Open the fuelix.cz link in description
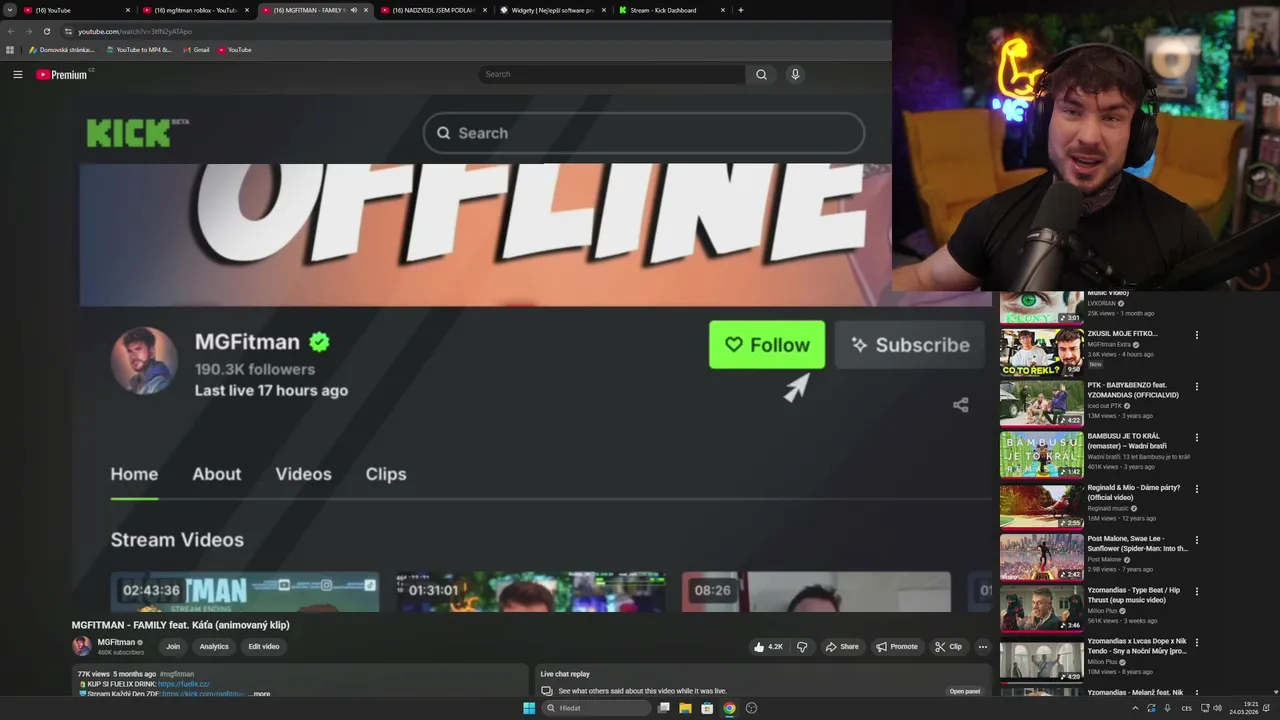Image resolution: width=1280 pixels, height=720 pixels. [x=183, y=684]
